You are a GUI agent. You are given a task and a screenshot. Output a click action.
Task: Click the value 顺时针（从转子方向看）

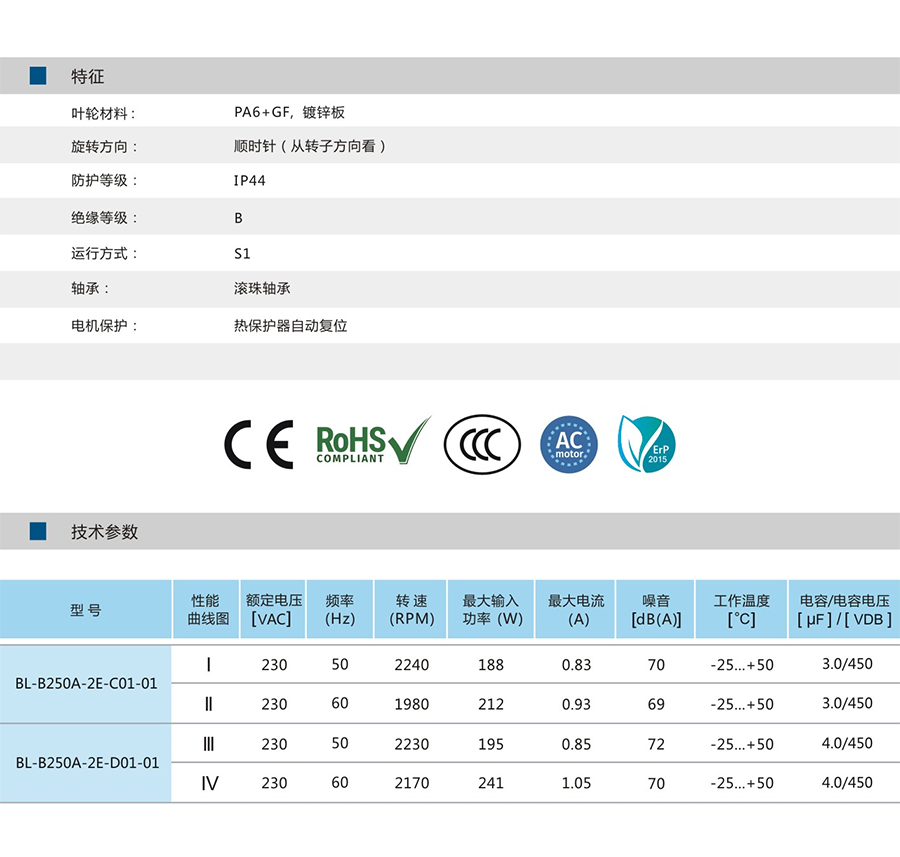click(310, 146)
